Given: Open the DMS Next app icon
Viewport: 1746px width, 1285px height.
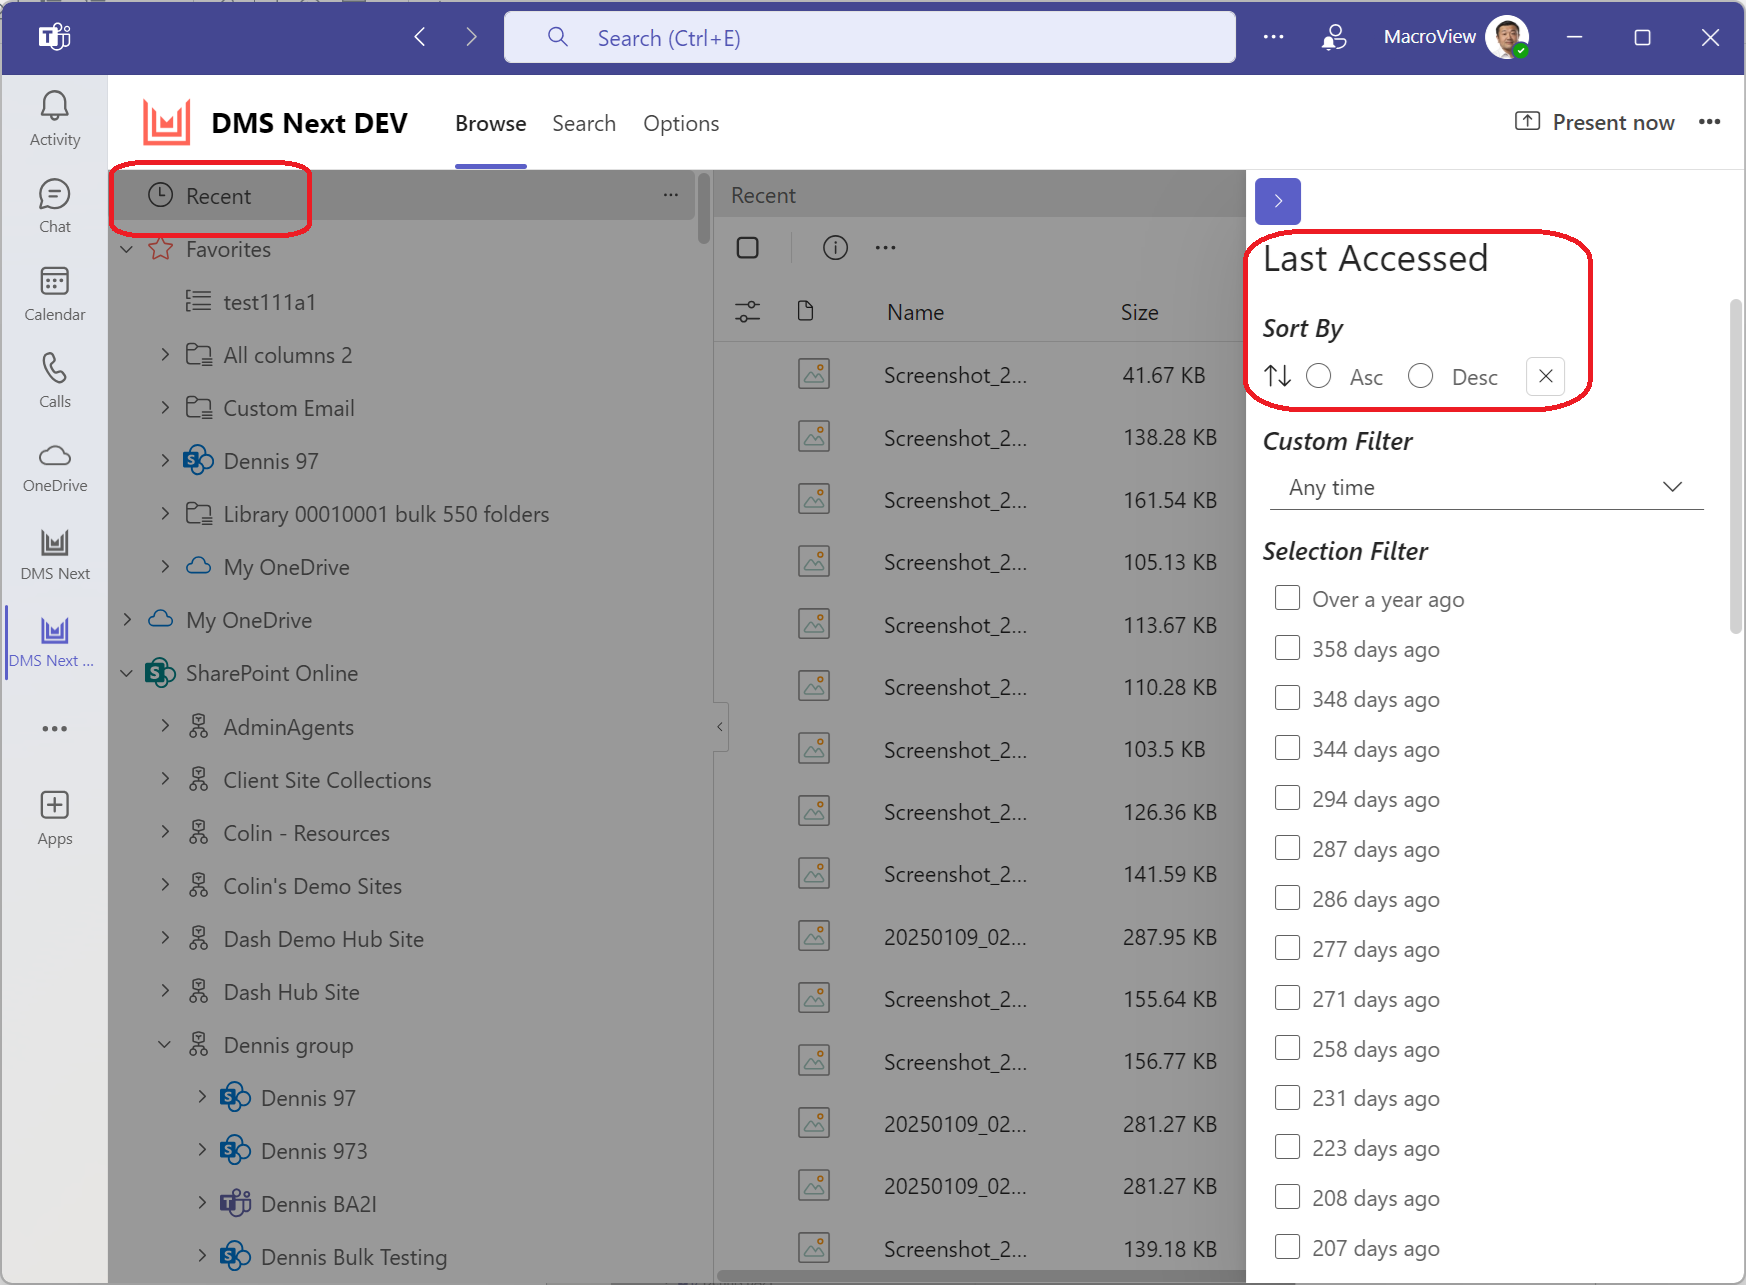Looking at the screenshot, I should [x=55, y=555].
